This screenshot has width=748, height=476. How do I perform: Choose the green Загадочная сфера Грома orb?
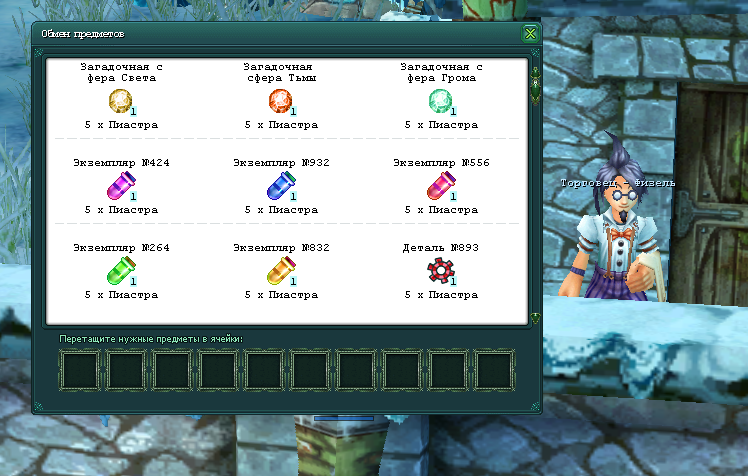click(x=441, y=102)
